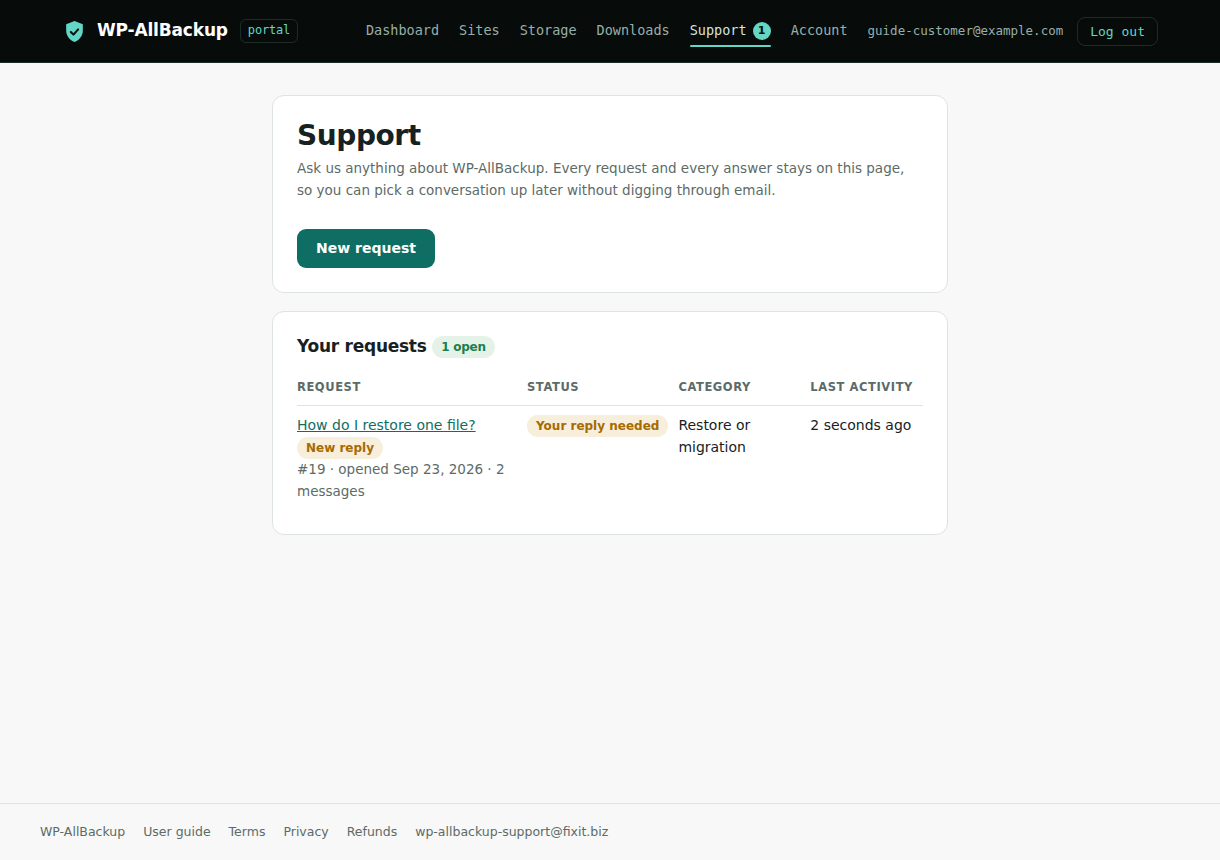Click the '1 open' requests badge
The height and width of the screenshot is (860, 1220).
click(x=464, y=347)
